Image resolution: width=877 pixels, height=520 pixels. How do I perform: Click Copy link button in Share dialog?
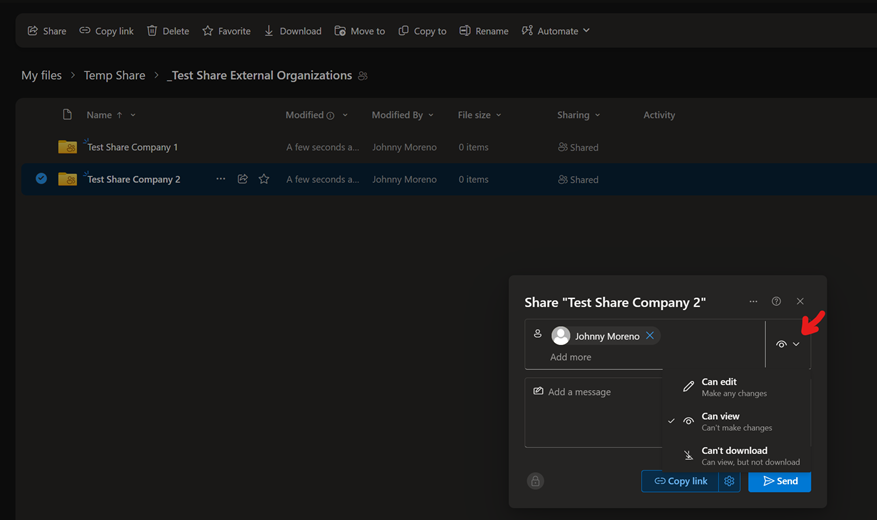(x=680, y=481)
